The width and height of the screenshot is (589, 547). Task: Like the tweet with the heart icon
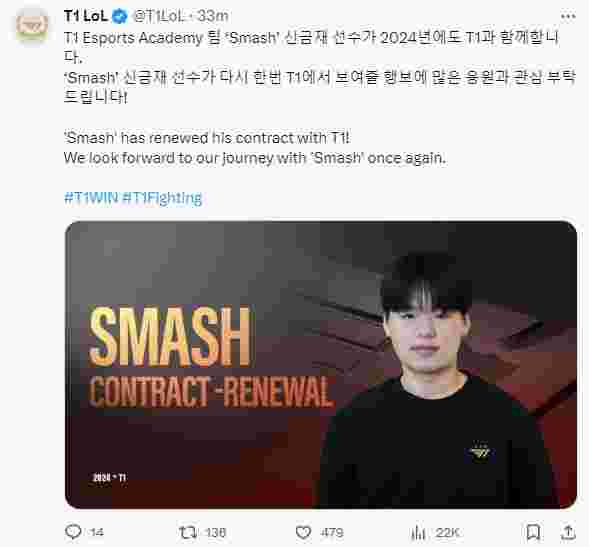tap(303, 532)
